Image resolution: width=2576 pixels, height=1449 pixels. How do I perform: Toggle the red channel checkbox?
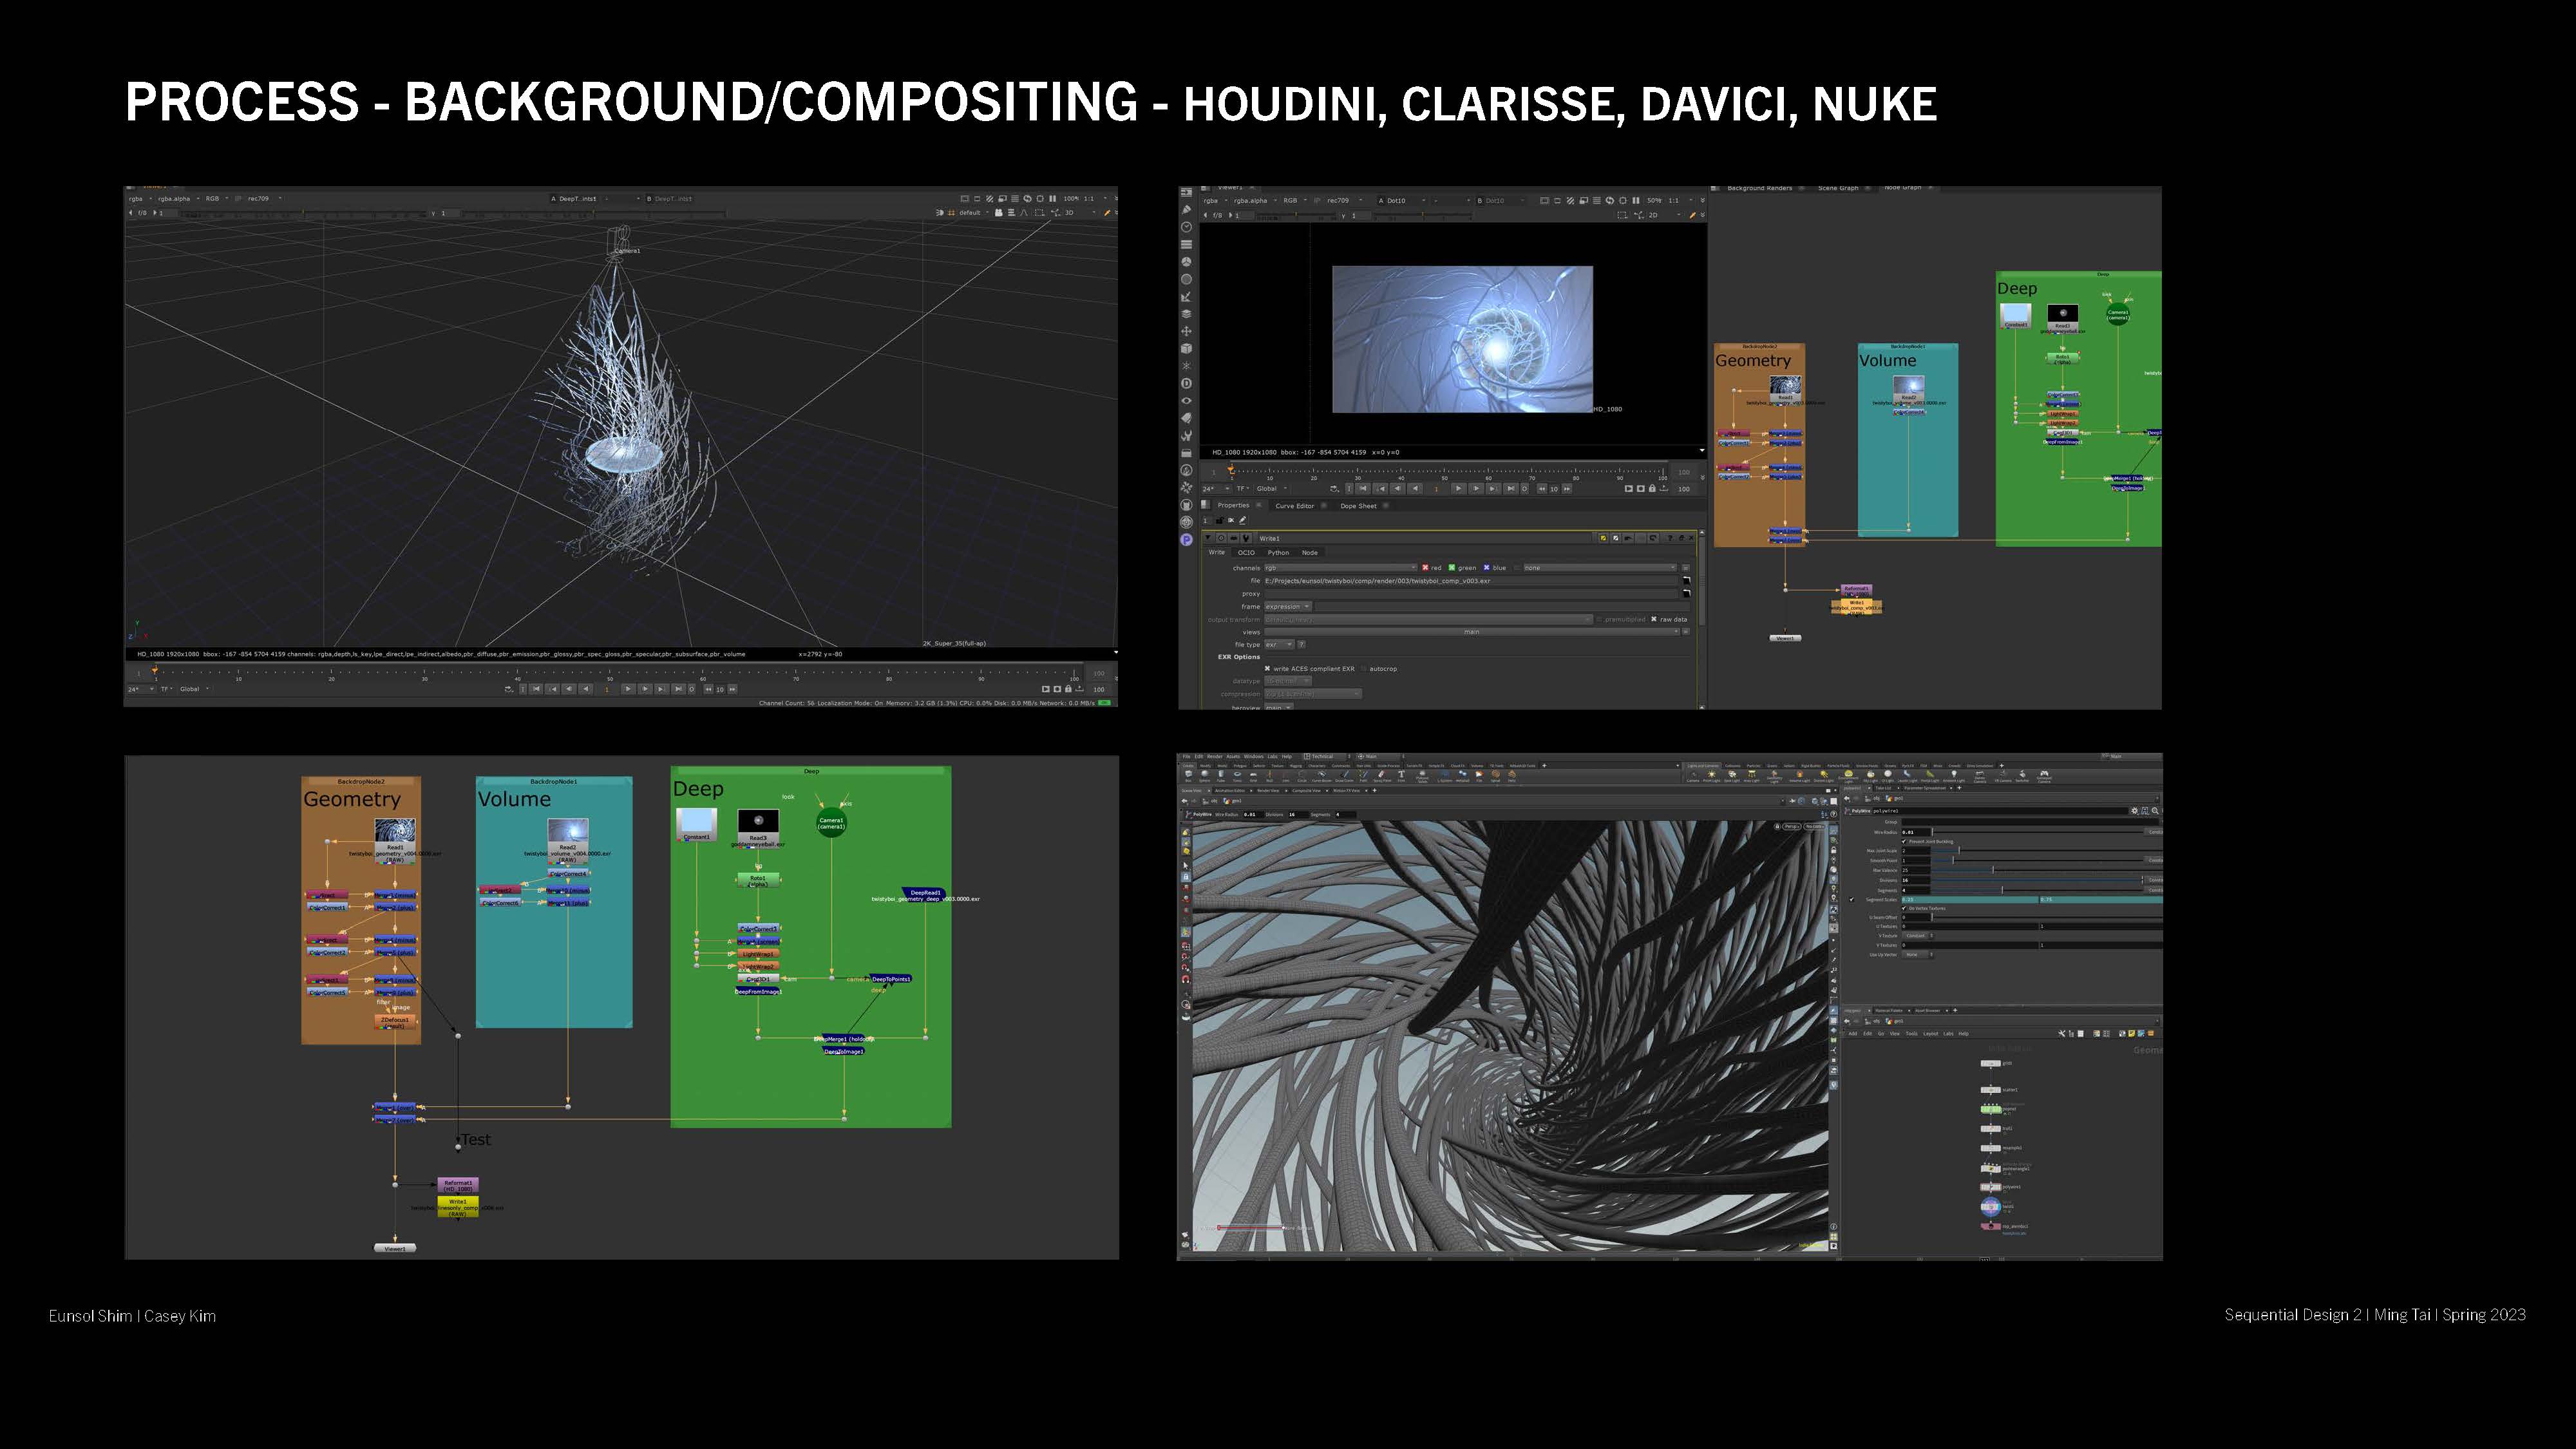[x=1425, y=568]
